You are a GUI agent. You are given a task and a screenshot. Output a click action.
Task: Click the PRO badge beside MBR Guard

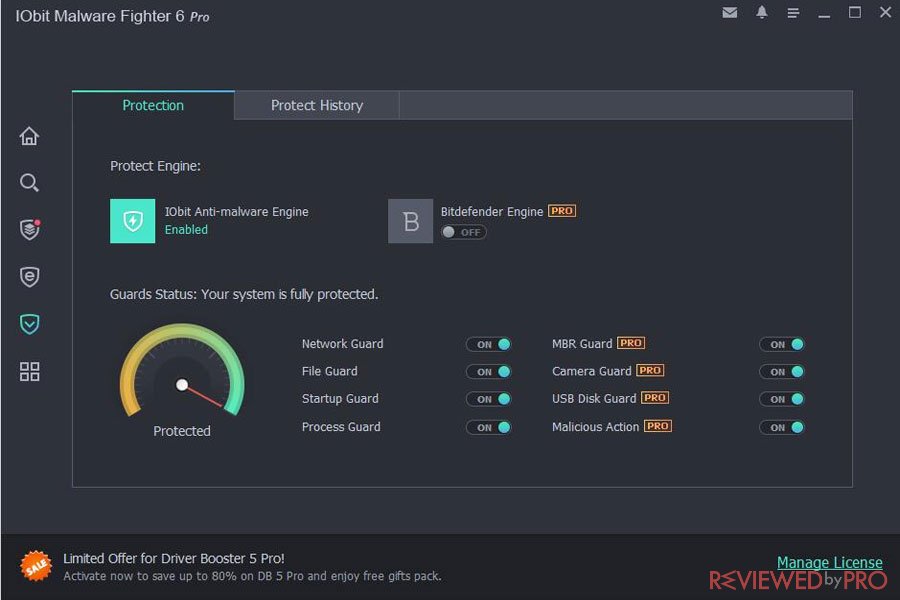(631, 343)
